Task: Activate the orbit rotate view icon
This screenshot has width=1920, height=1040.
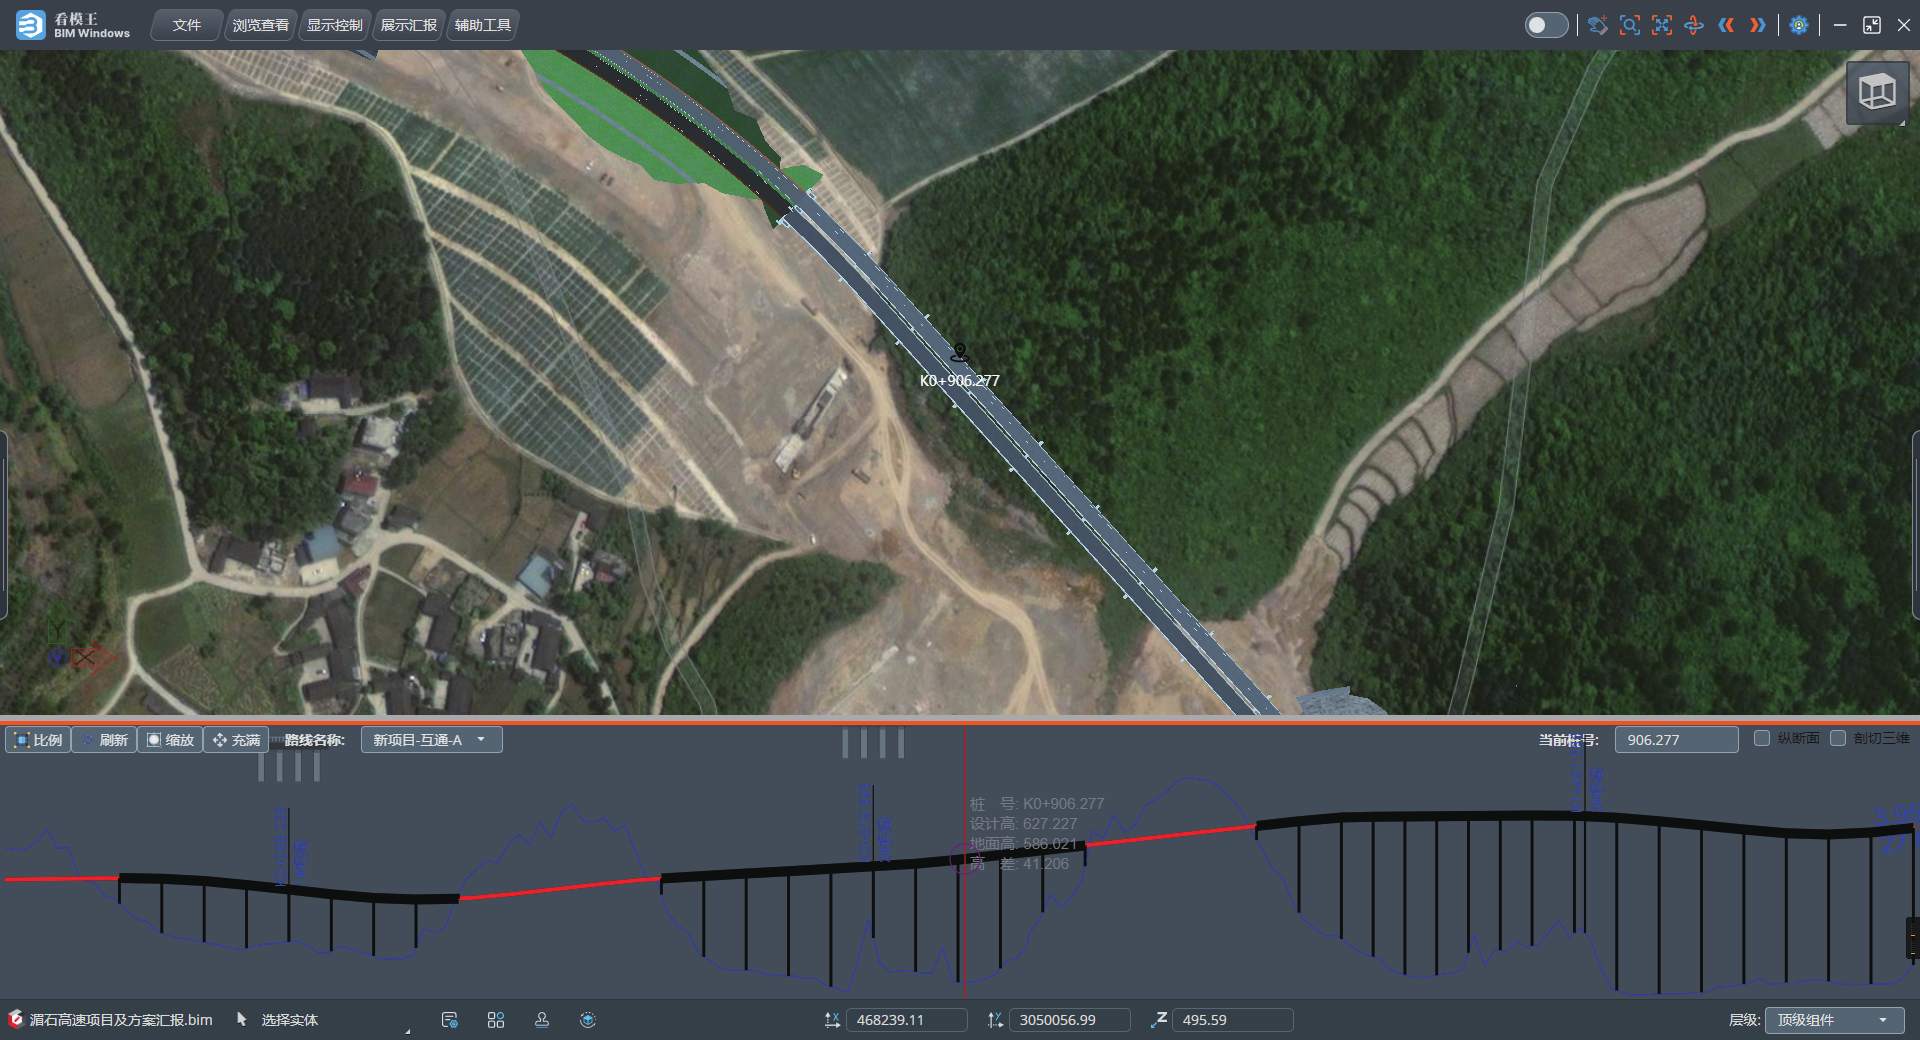Action: click(1693, 25)
